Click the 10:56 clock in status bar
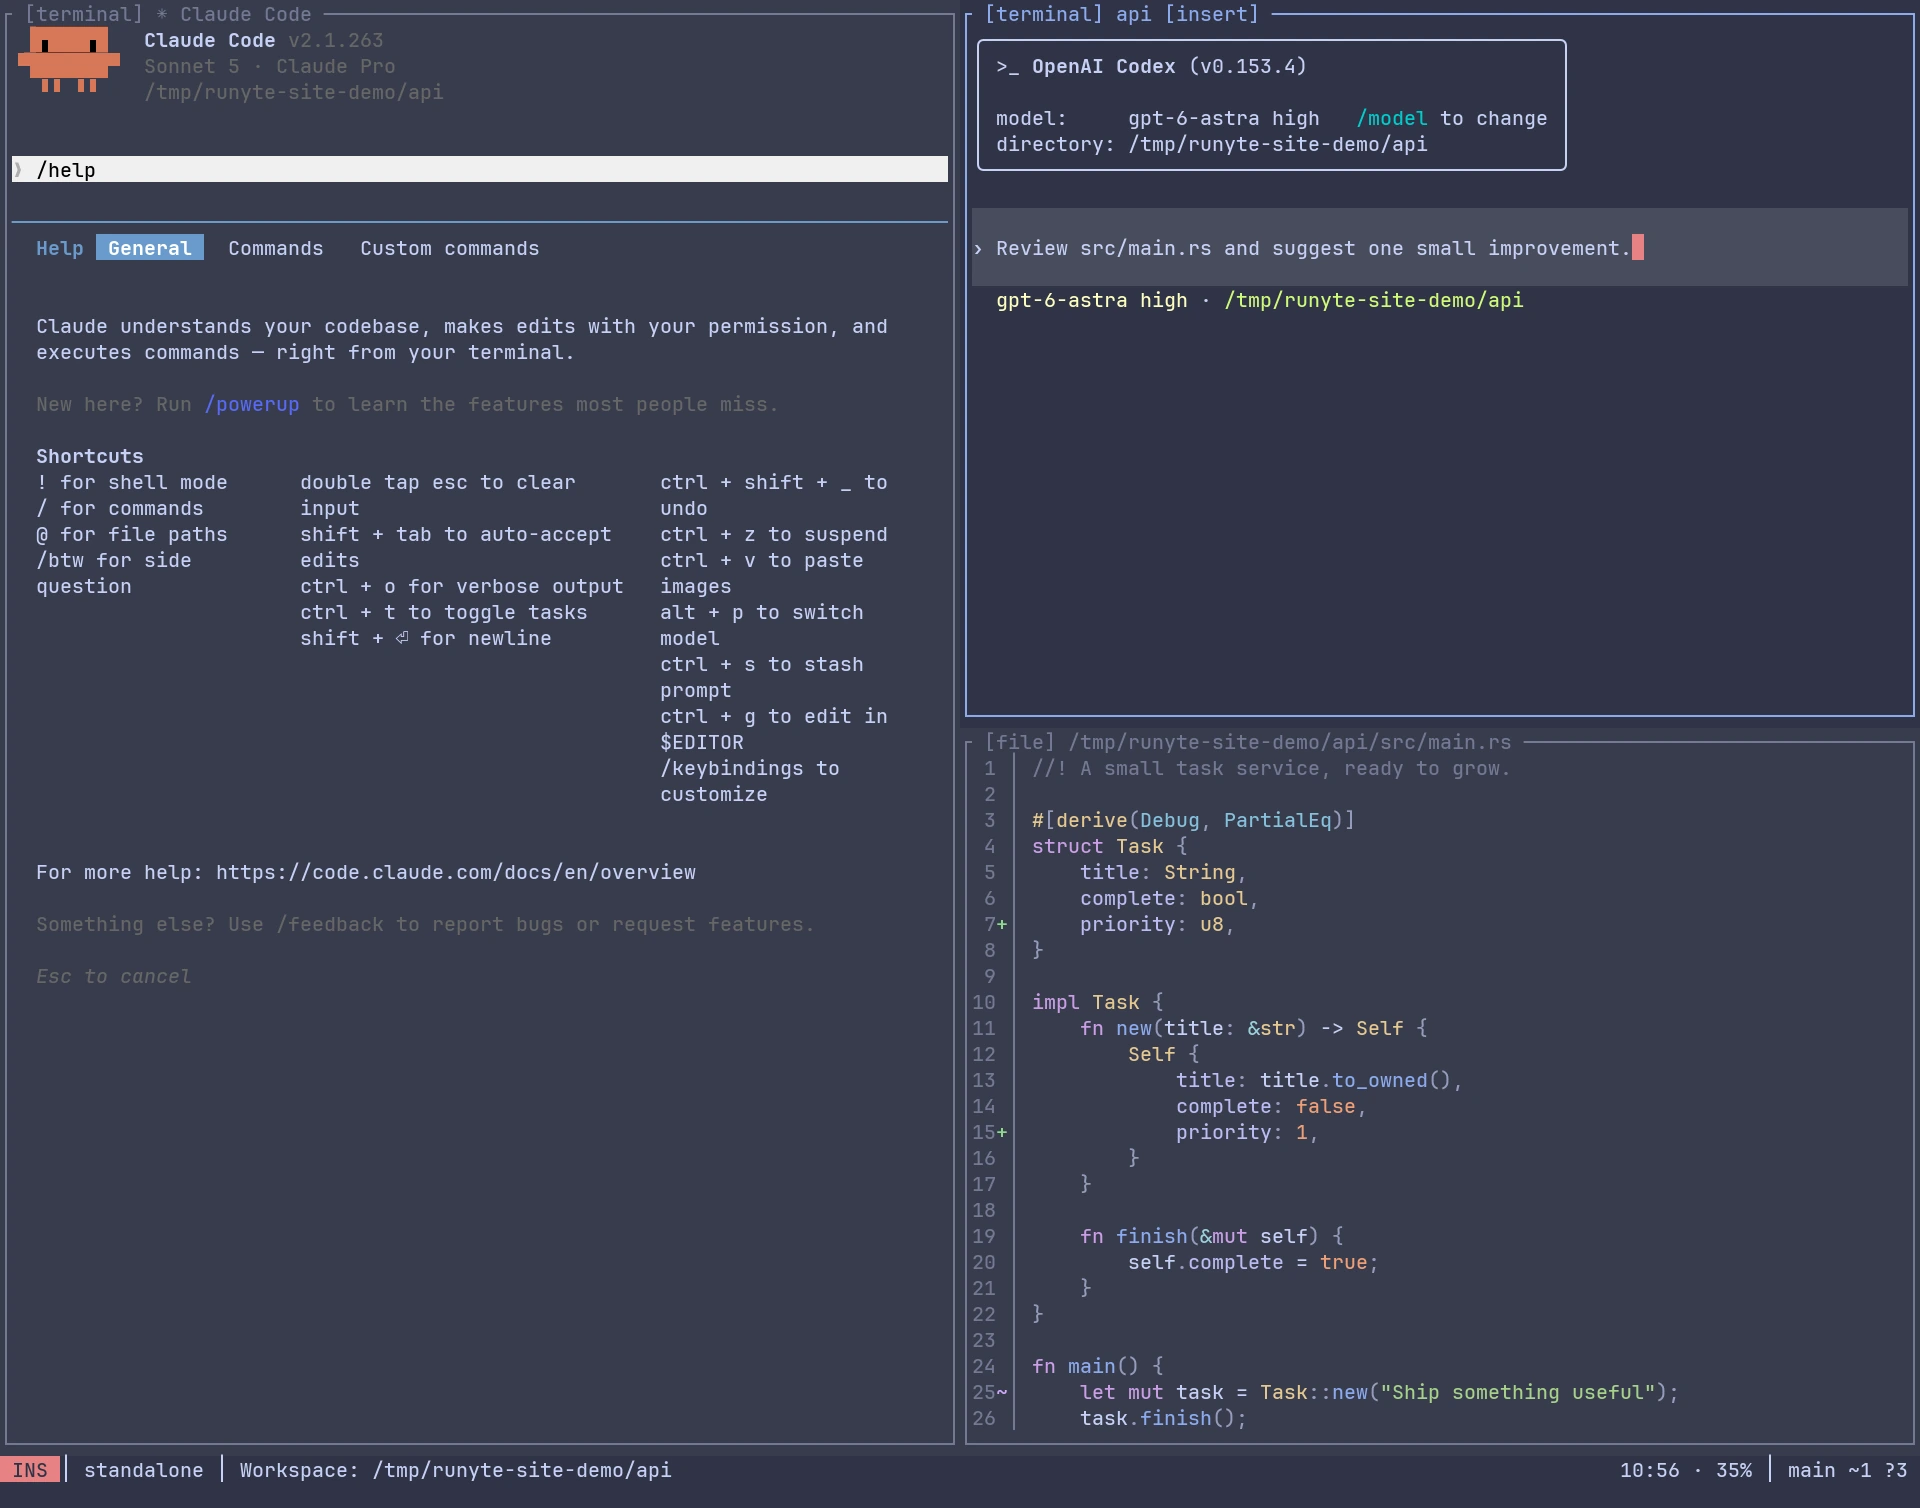Image resolution: width=1920 pixels, height=1508 pixels. 1650,1470
